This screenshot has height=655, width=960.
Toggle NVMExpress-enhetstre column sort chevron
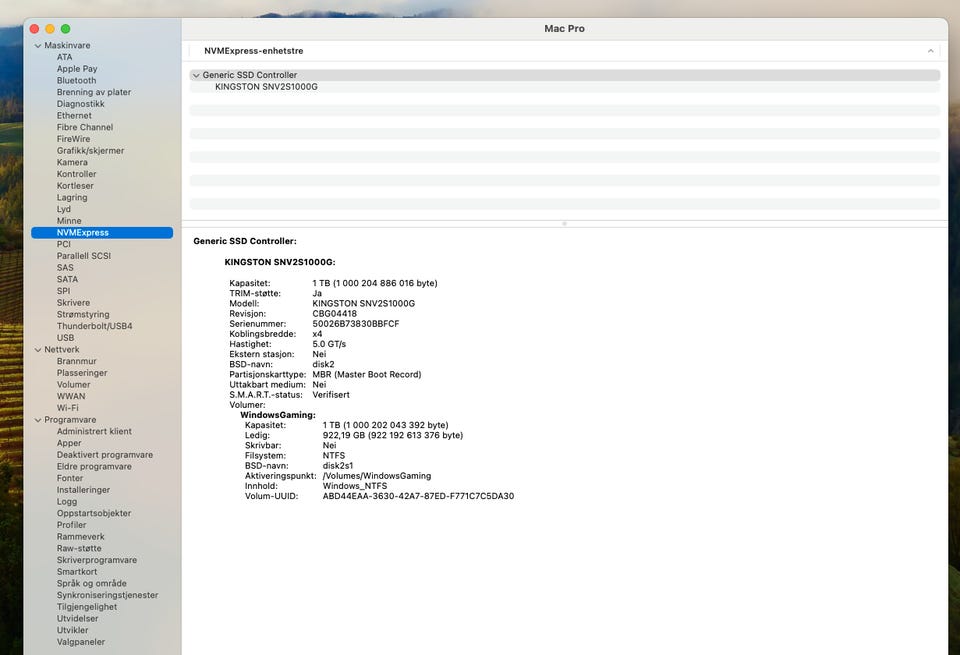point(930,51)
